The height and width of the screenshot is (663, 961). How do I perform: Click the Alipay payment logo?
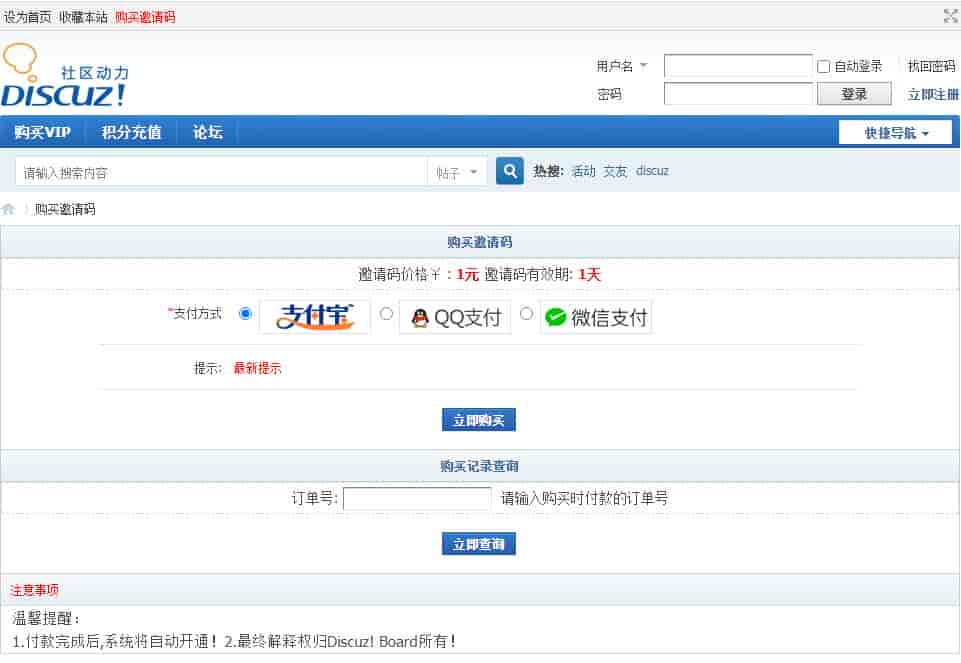pyautogui.click(x=315, y=317)
